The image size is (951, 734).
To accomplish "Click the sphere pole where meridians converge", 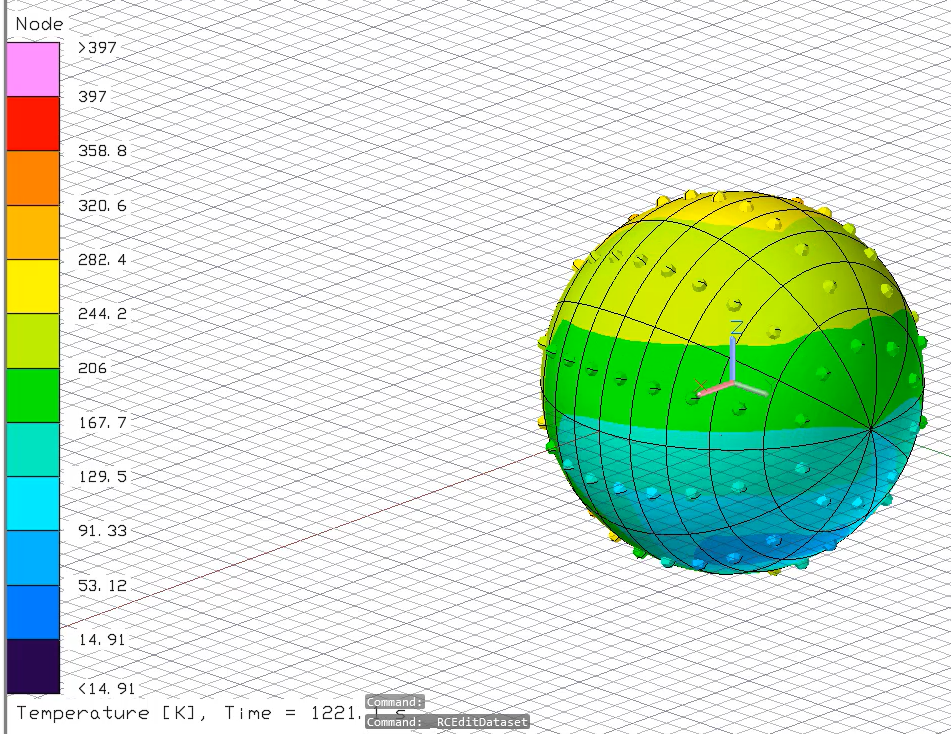I will [x=871, y=429].
